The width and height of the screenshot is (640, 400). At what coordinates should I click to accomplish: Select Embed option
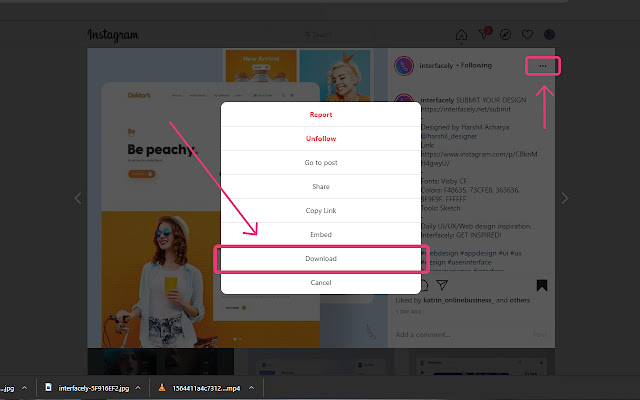(321, 235)
